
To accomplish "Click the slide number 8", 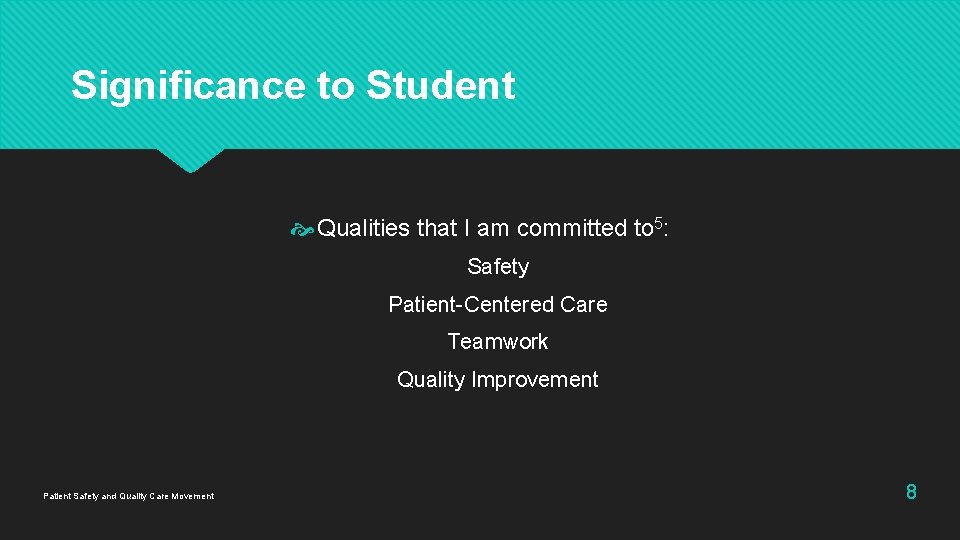I will click(911, 492).
